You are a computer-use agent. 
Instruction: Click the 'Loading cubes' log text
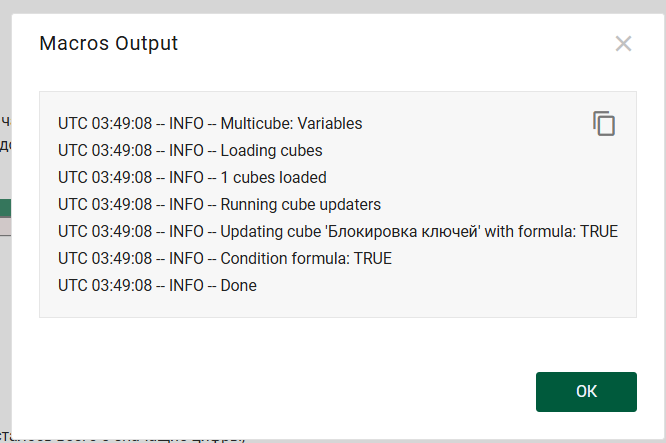pyautogui.click(x=271, y=151)
